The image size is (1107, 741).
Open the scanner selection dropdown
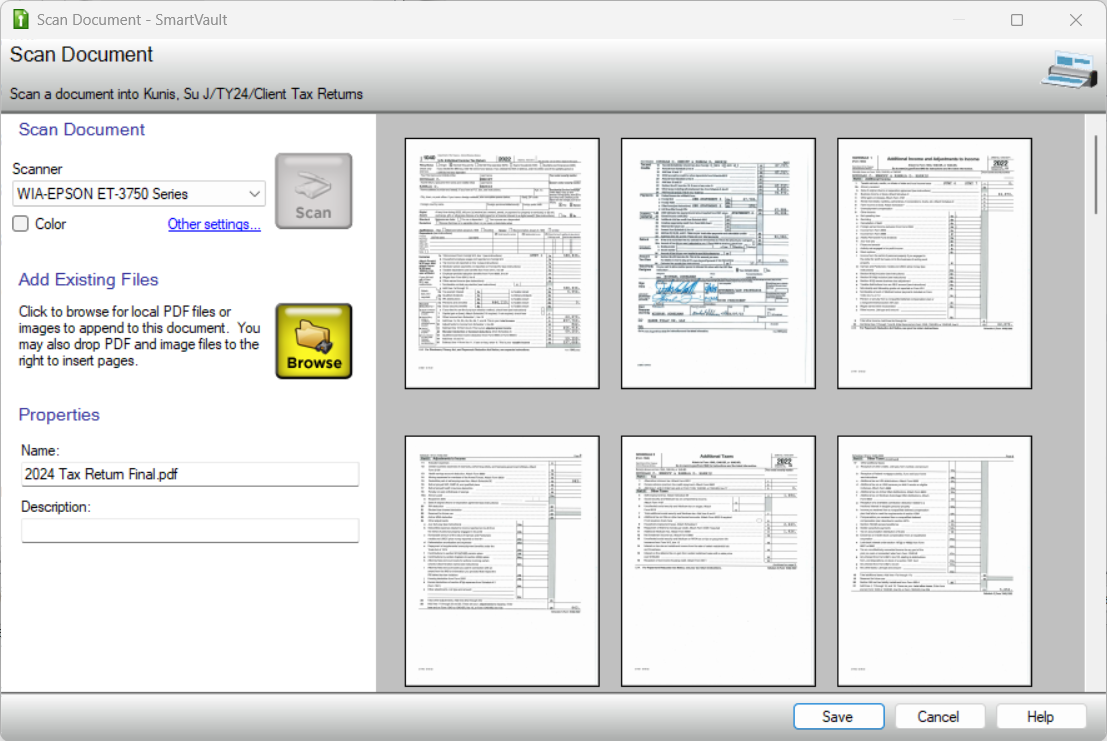tap(253, 194)
